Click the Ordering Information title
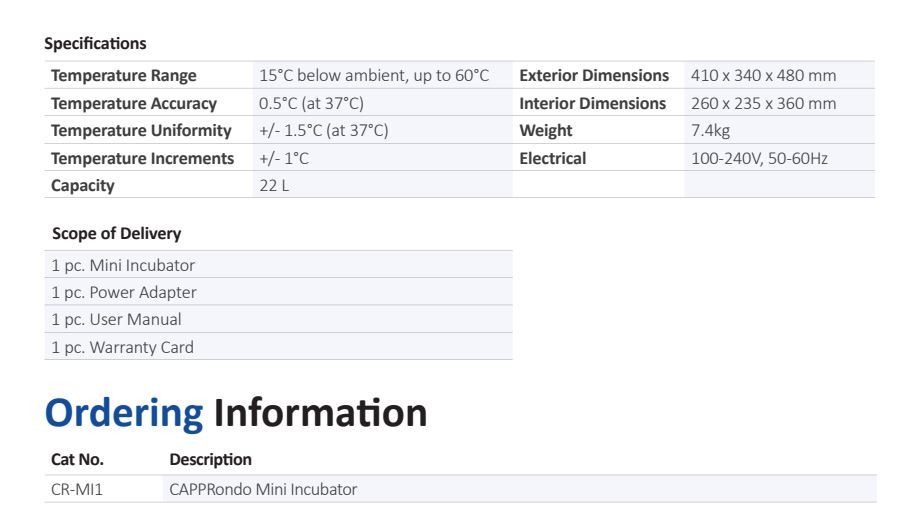 [237, 413]
